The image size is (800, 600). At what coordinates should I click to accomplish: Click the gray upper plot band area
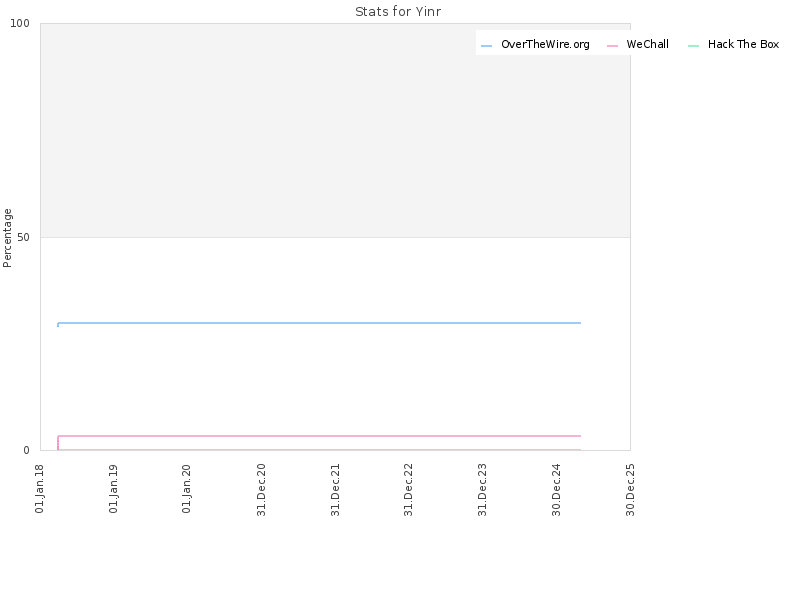[x=335, y=130]
